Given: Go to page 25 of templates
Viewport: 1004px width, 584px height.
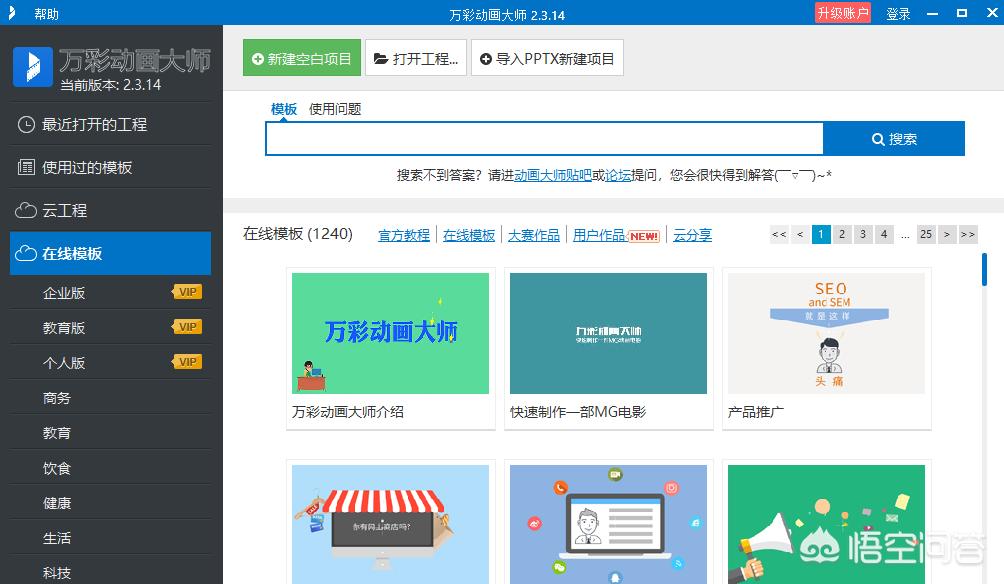Looking at the screenshot, I should (x=926, y=234).
